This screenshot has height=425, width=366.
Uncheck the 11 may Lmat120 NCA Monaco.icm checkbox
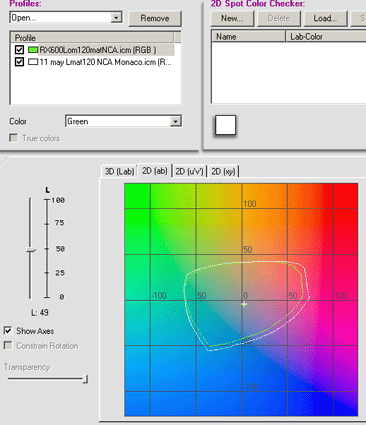(x=19, y=62)
